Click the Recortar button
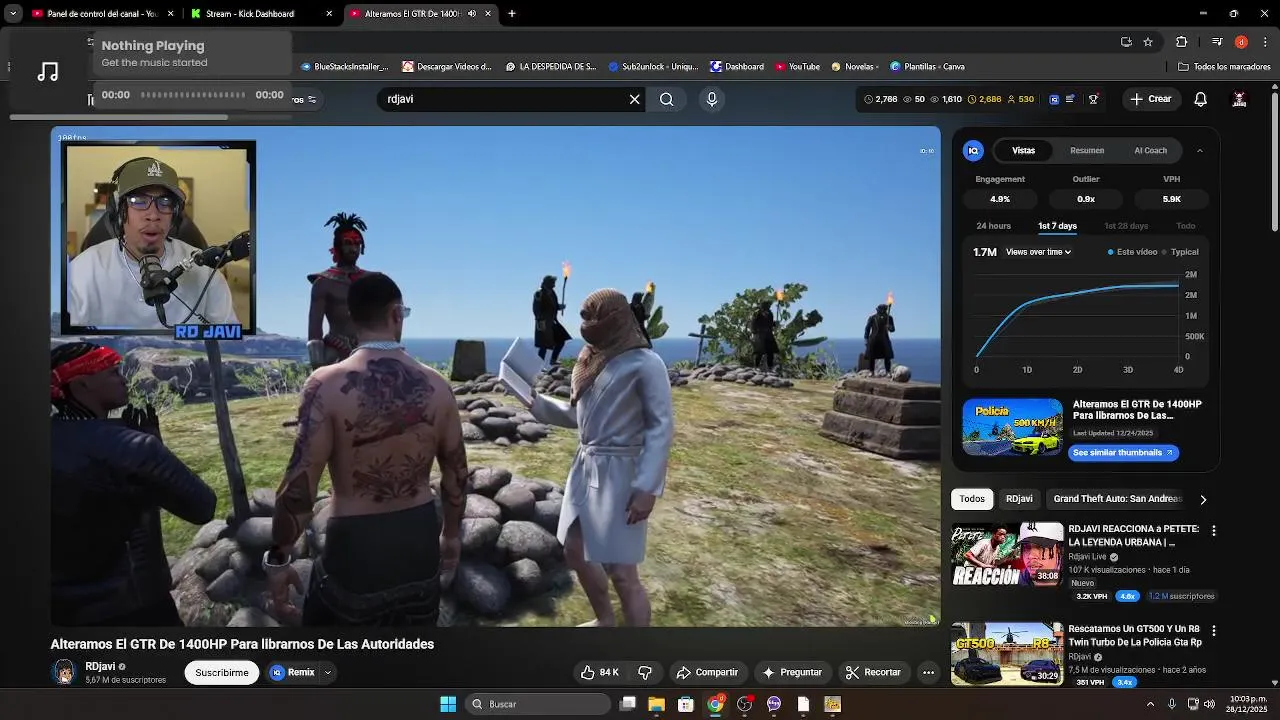 (x=873, y=672)
